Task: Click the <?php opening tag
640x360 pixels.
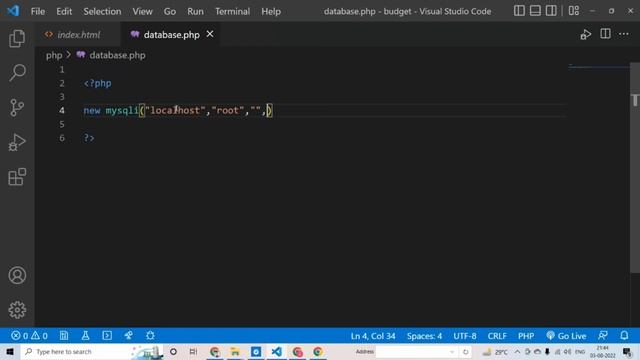Action: coord(98,83)
